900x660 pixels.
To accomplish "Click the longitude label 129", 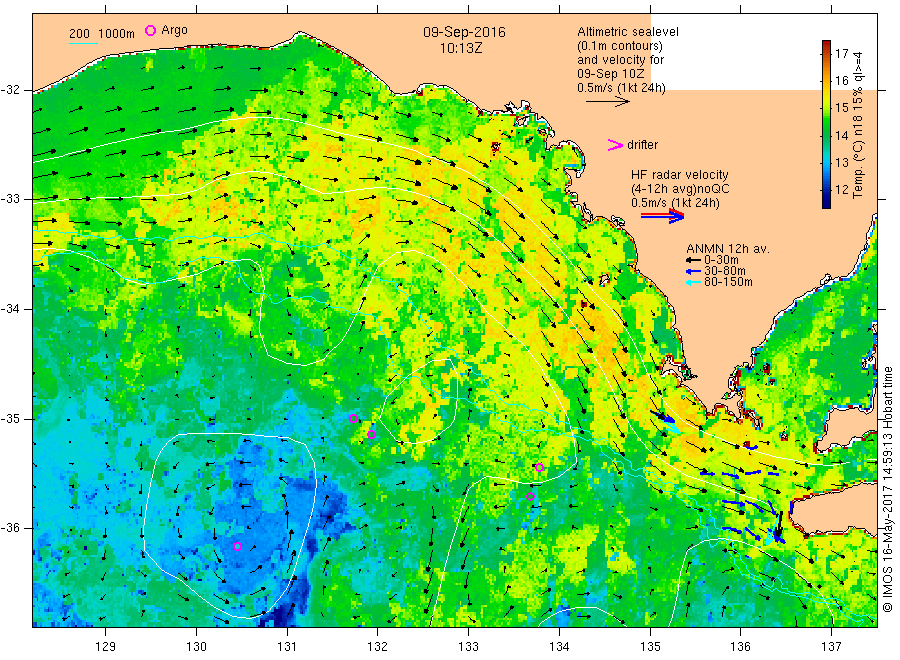I will coord(106,647).
